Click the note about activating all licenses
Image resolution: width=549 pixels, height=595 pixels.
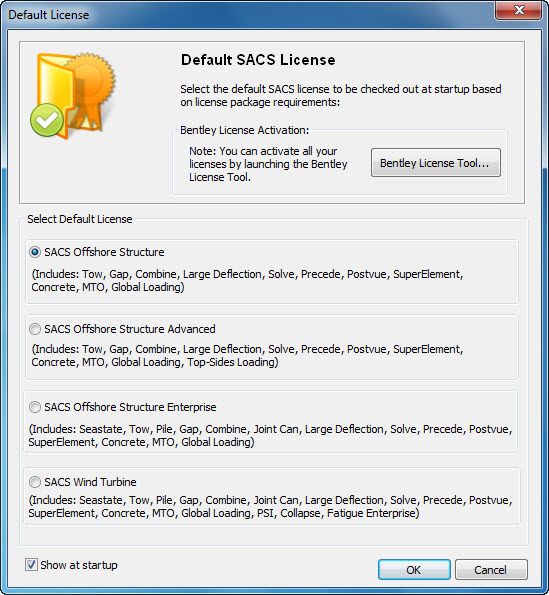268,164
